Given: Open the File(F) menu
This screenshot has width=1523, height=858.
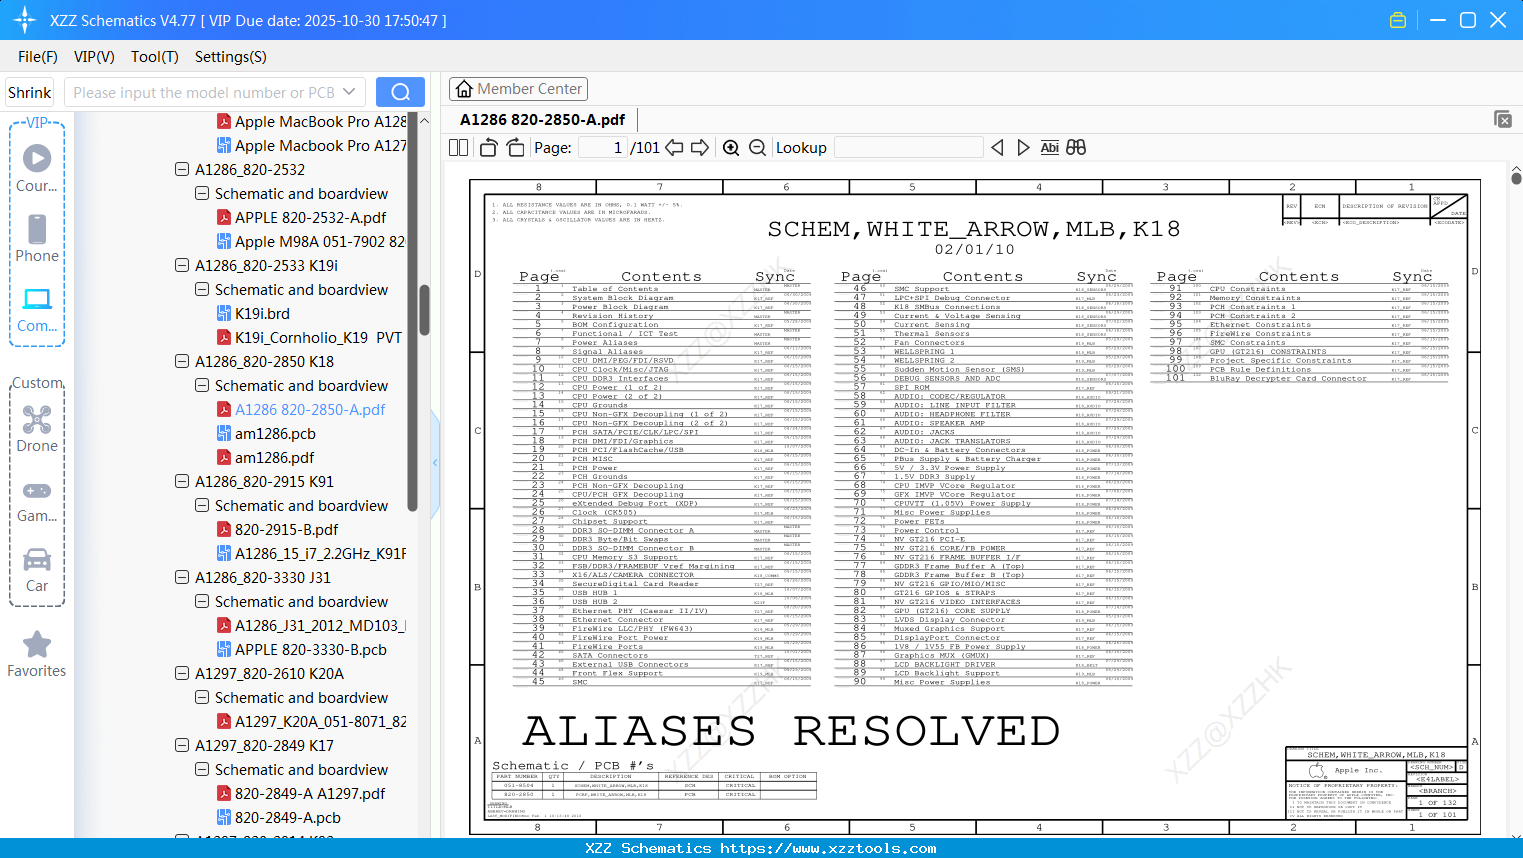Looking at the screenshot, I should point(38,57).
